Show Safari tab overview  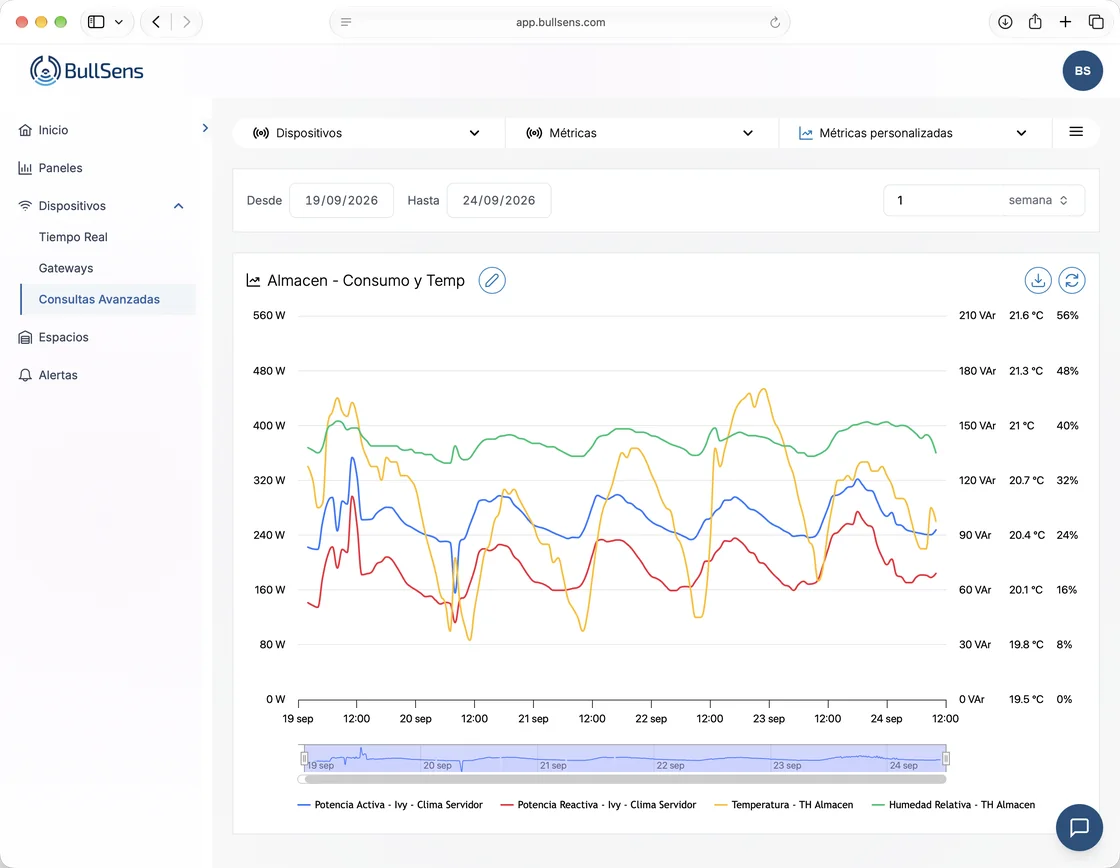point(1096,22)
